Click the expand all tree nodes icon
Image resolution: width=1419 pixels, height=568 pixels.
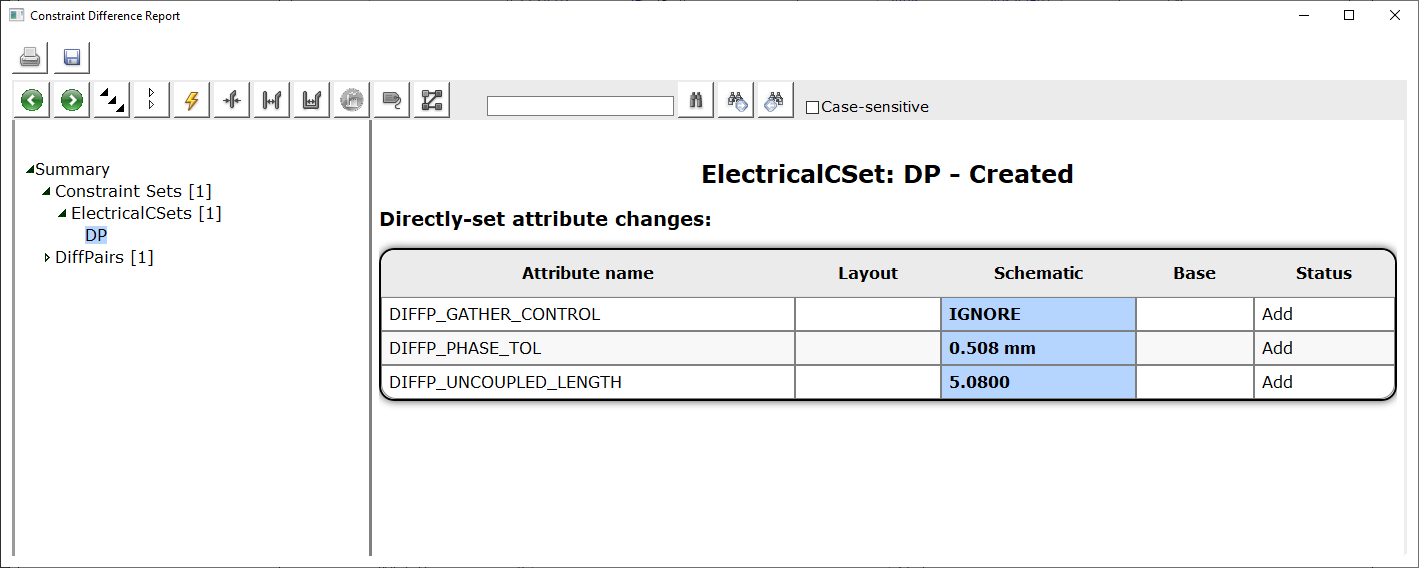pos(112,100)
